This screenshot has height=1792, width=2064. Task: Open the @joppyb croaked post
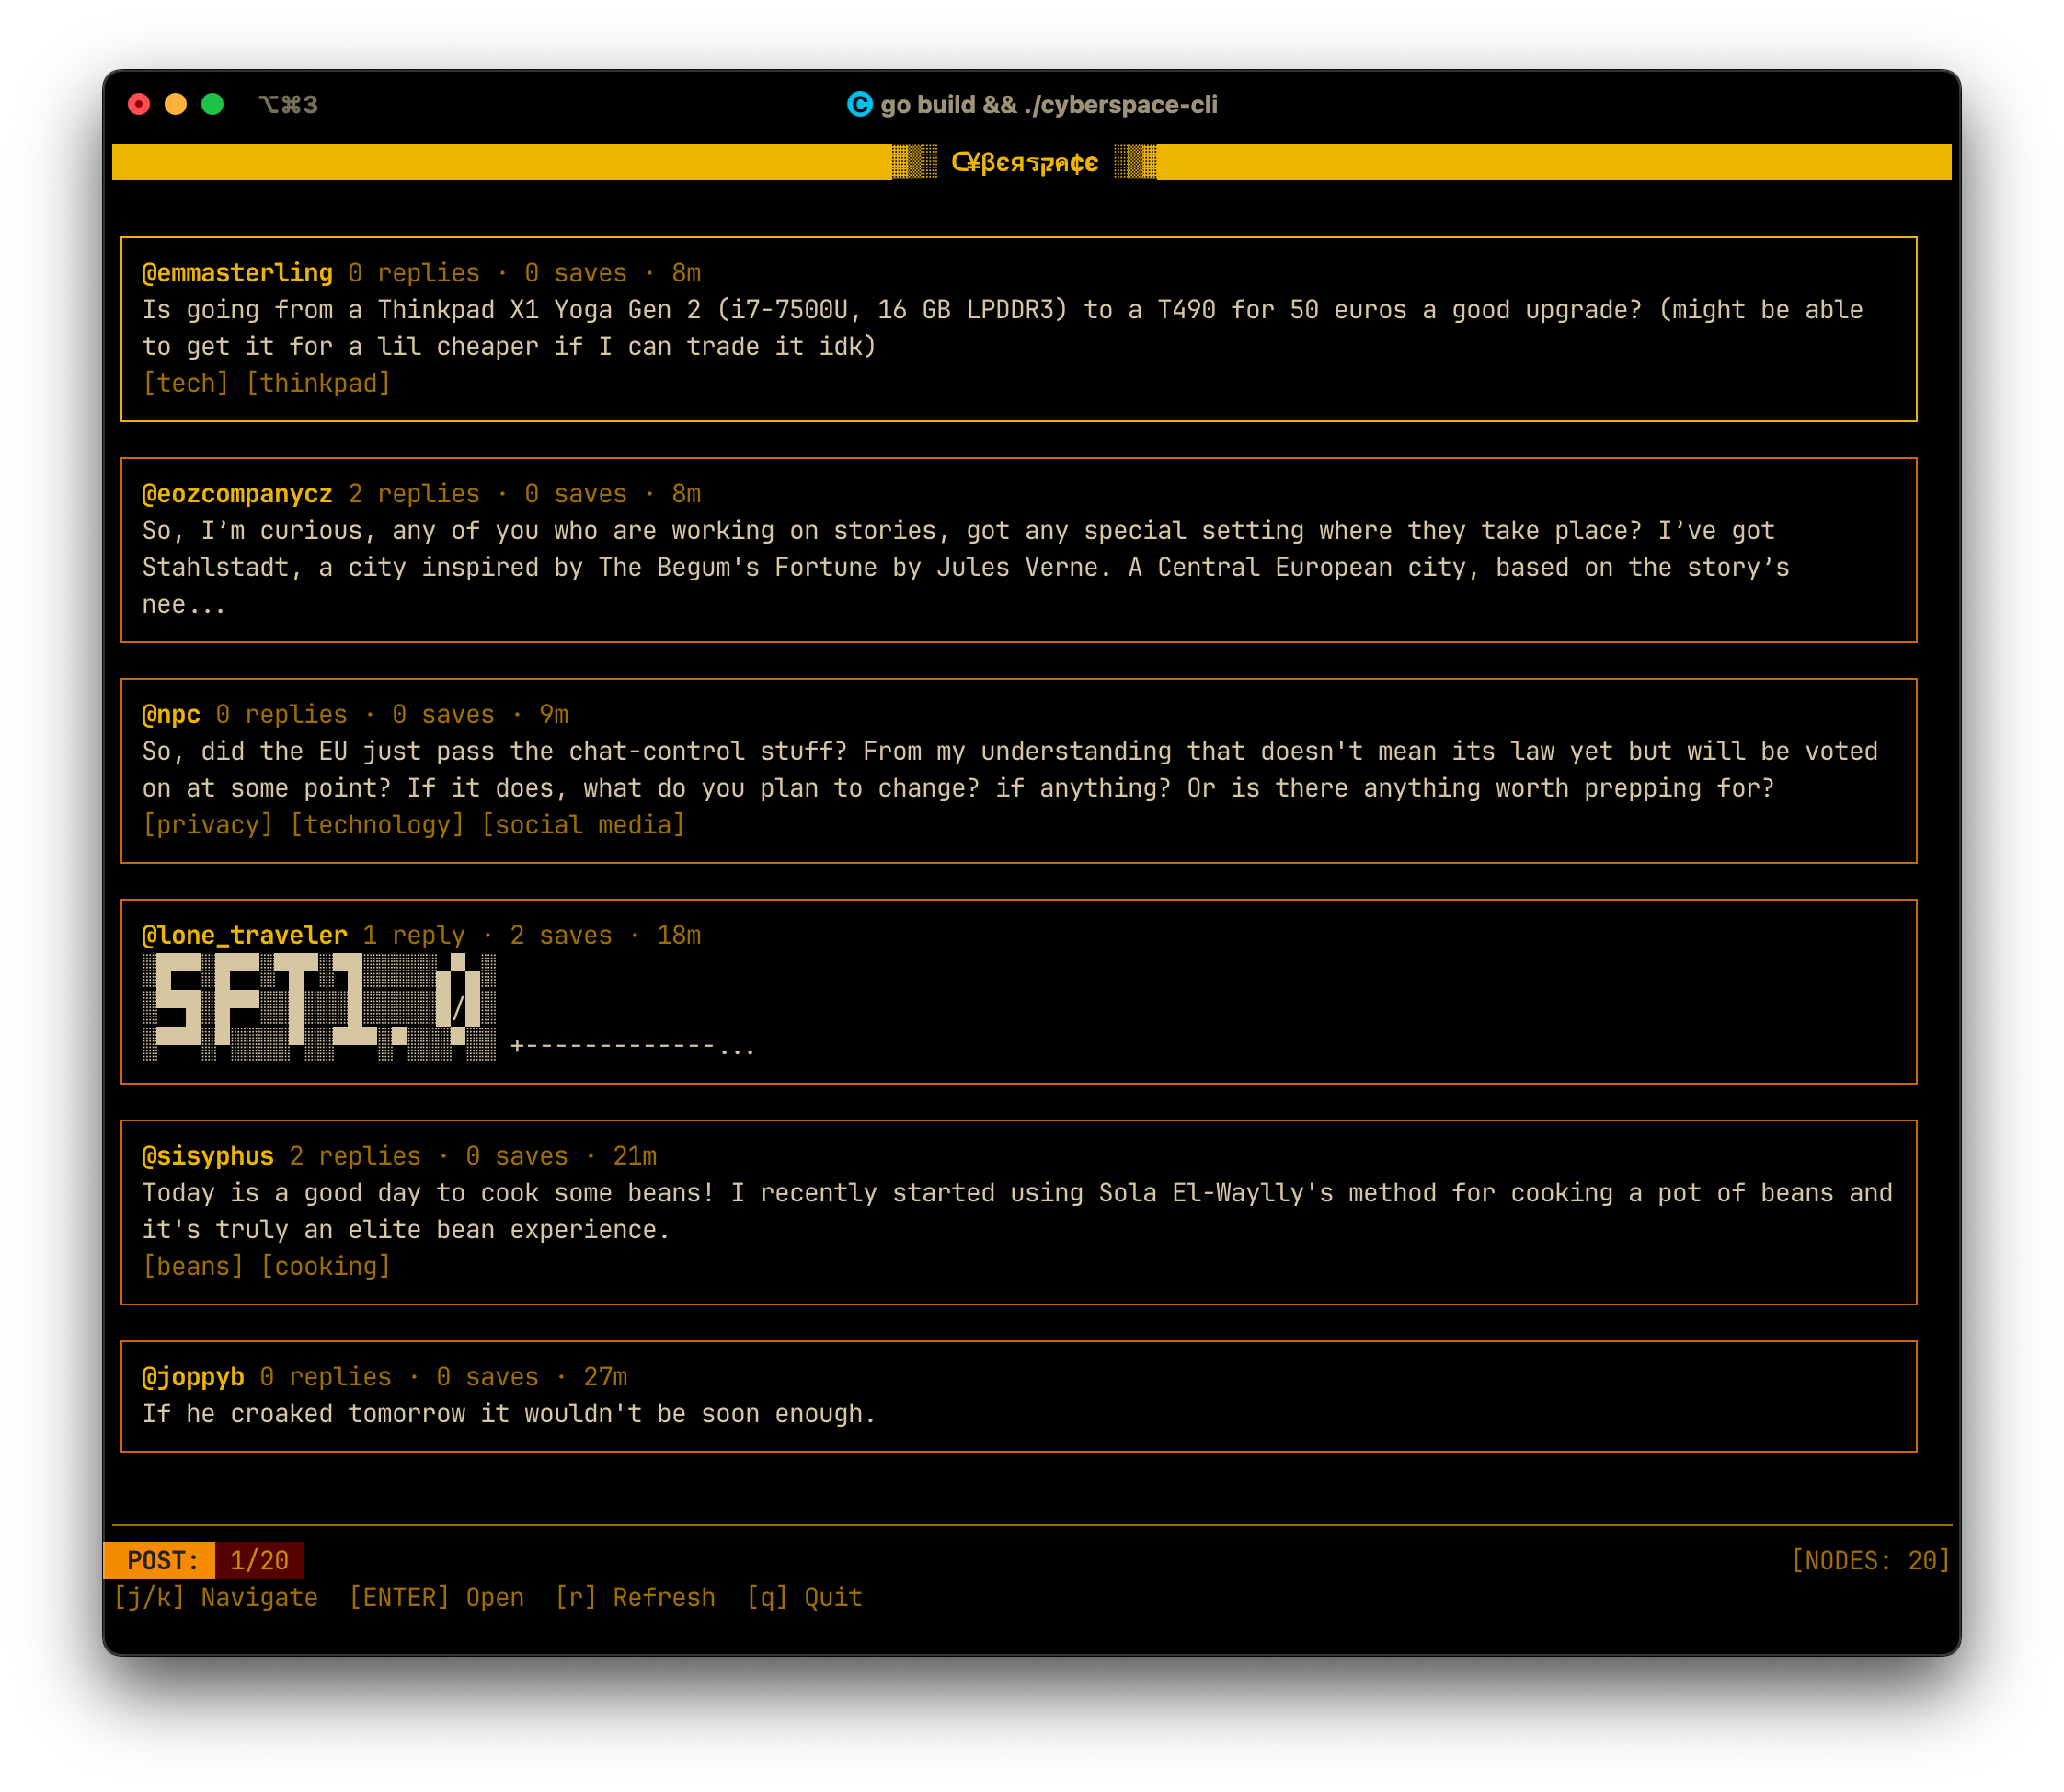click(x=508, y=1413)
